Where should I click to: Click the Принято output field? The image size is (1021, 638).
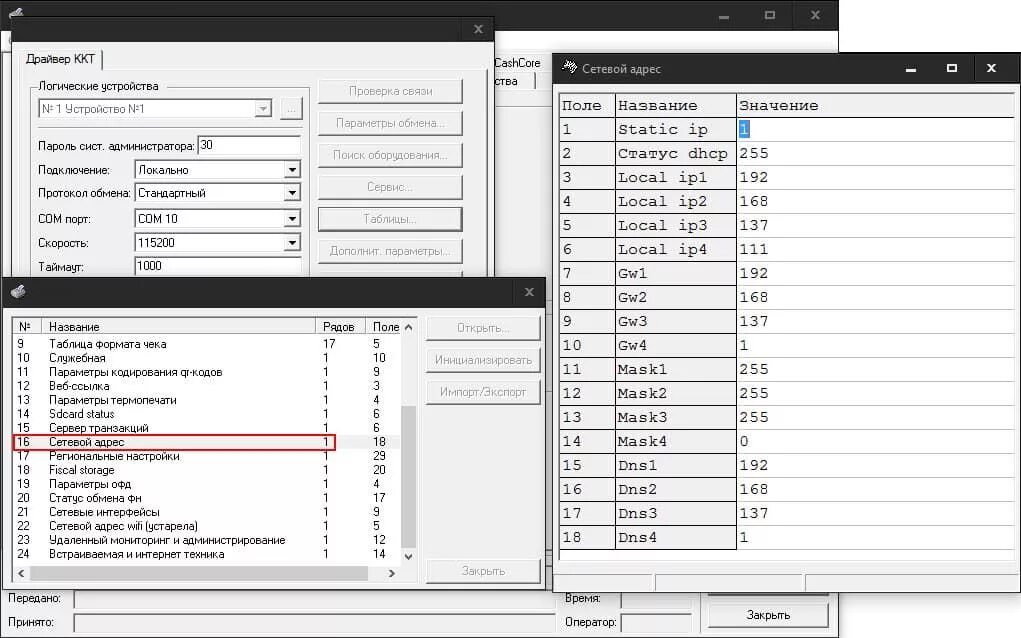pyautogui.click(x=314, y=622)
